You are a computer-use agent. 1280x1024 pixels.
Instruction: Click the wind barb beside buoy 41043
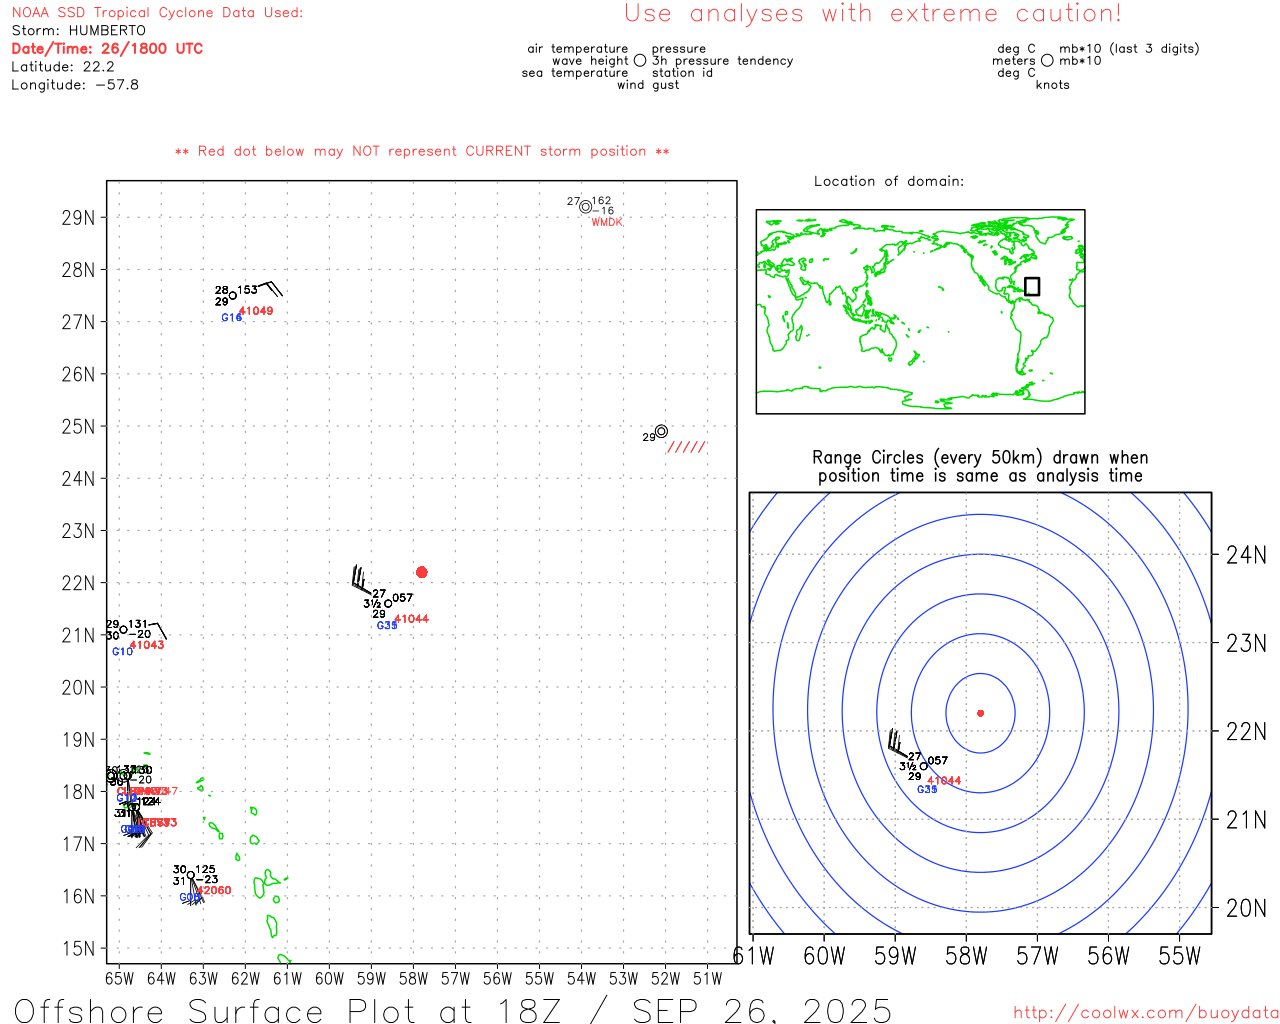158,630
